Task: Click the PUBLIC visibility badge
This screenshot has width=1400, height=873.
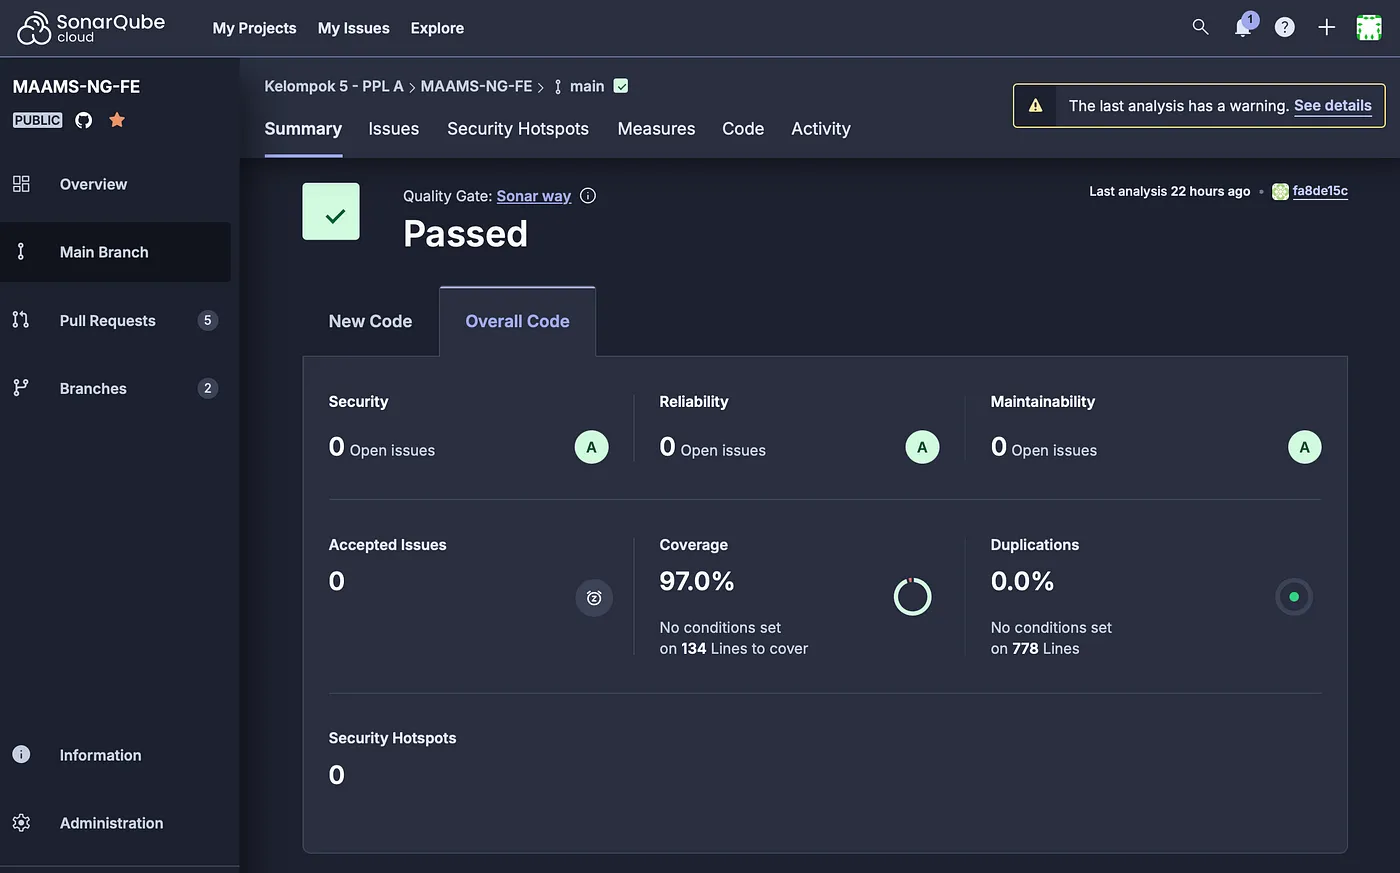Action: 38,120
